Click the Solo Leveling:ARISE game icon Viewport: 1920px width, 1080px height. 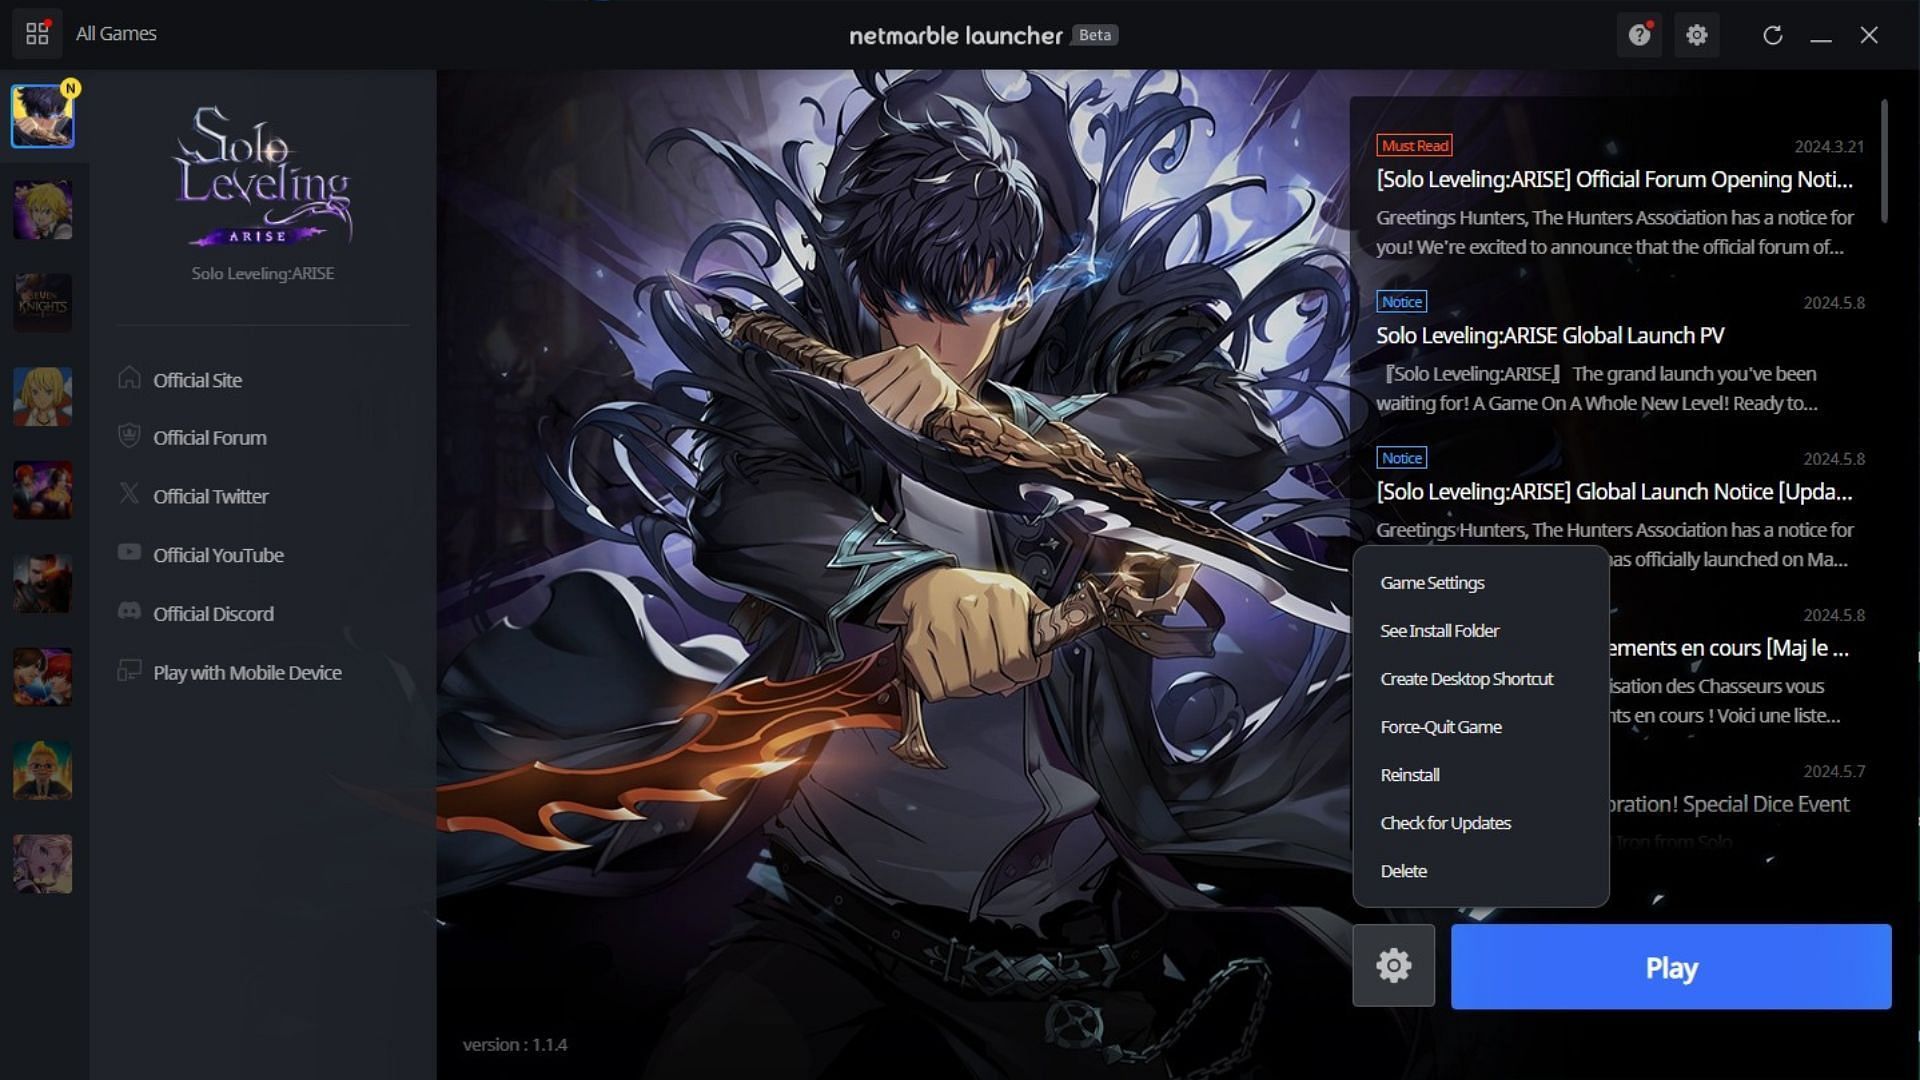[42, 115]
